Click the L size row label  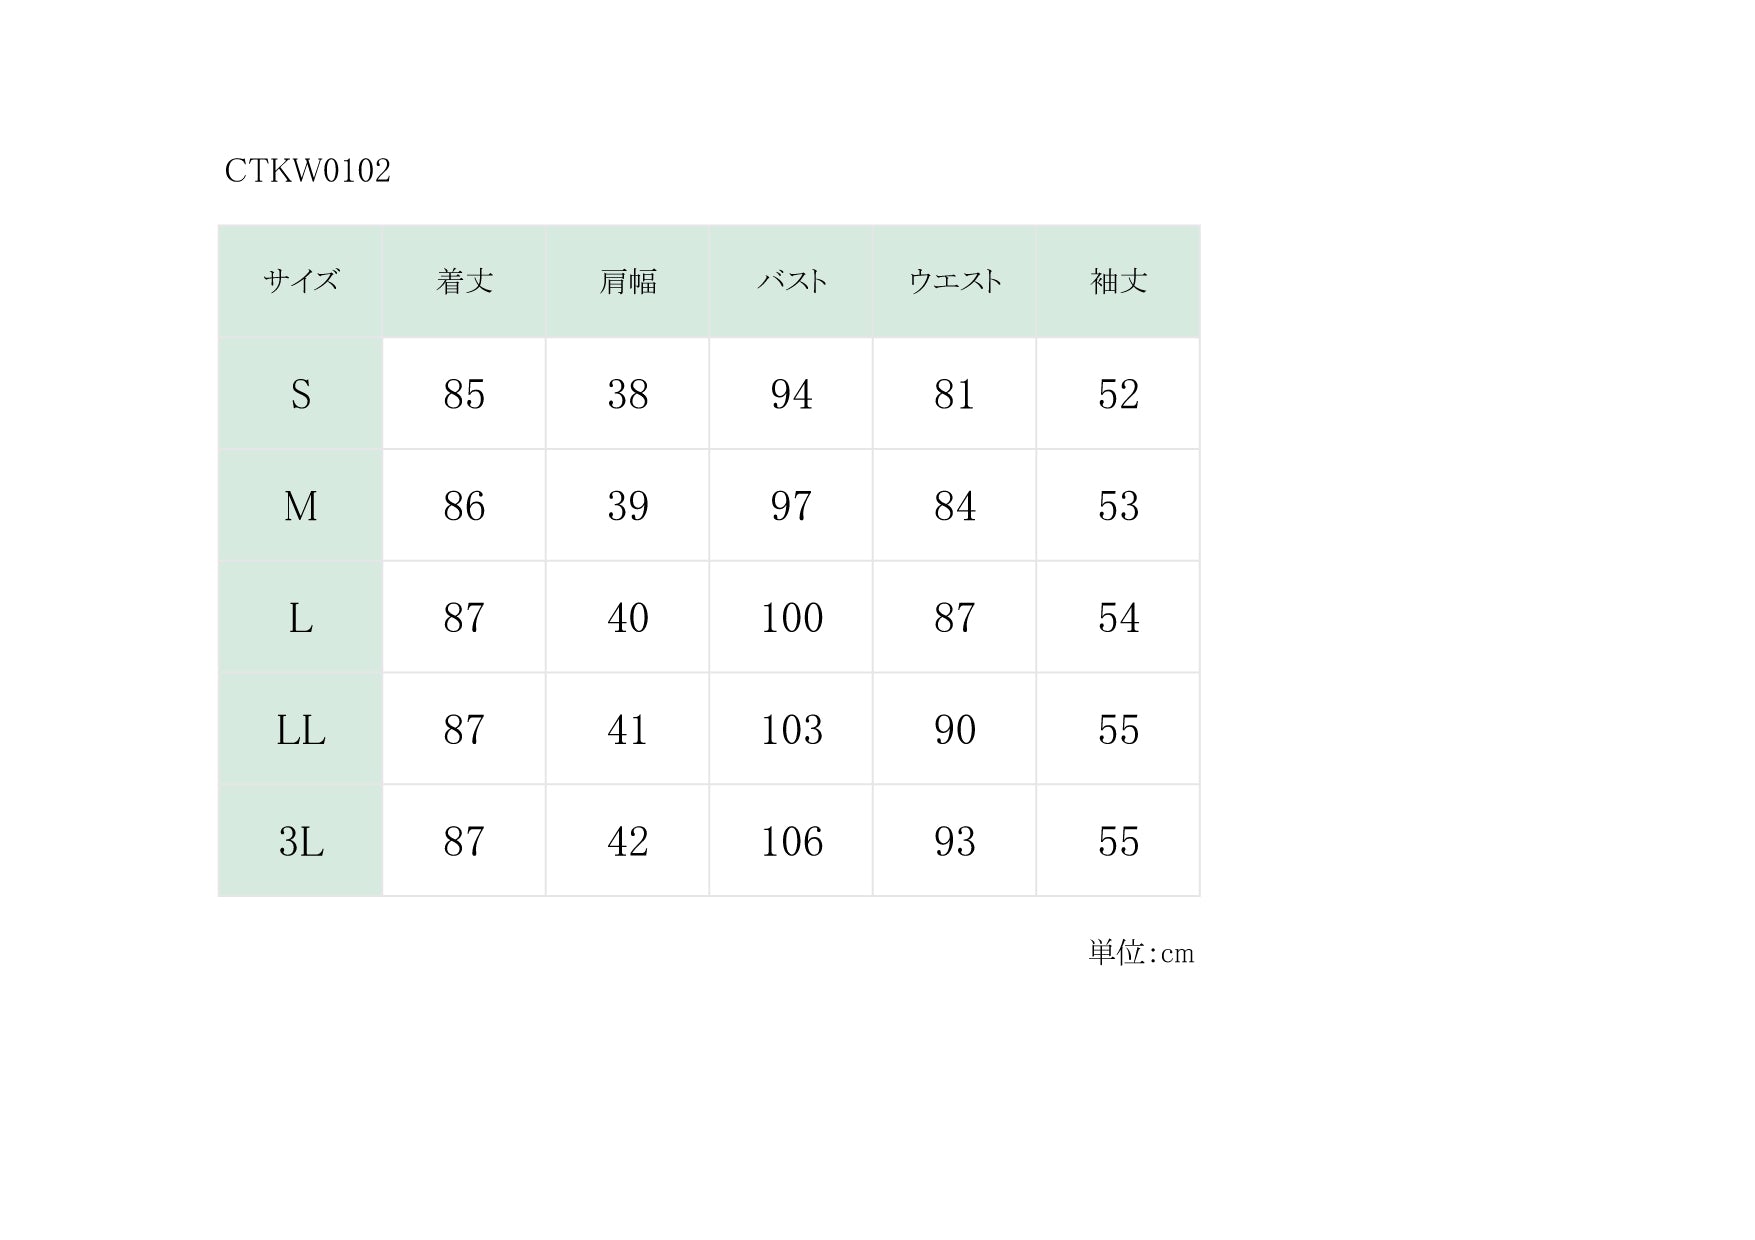[300, 618]
